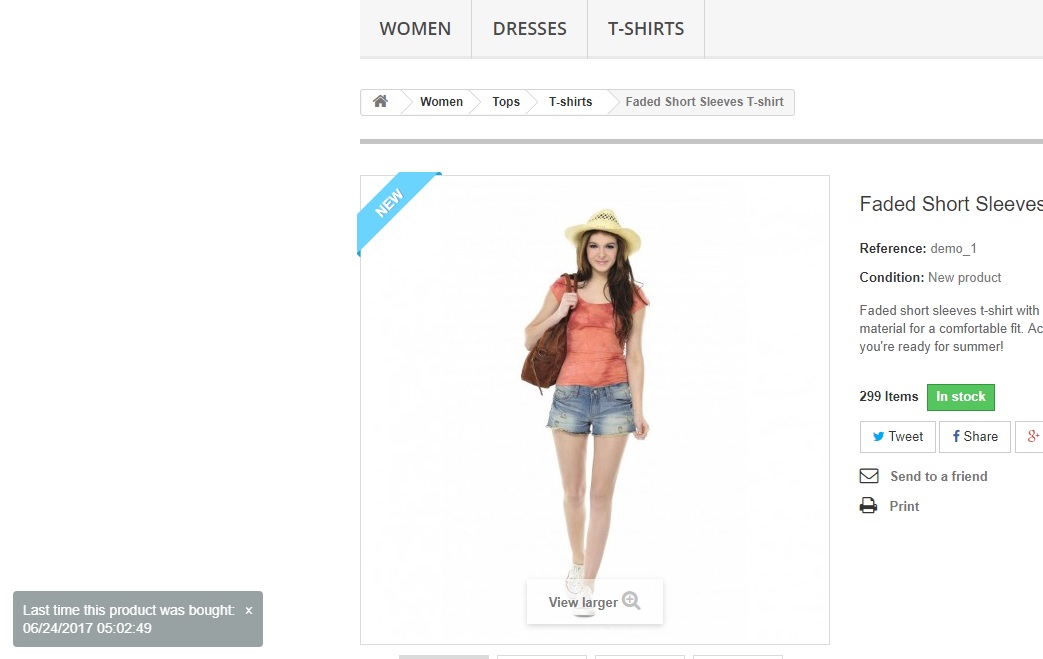Click the In stock label
Viewport: 1043px width, 659px height.
click(961, 397)
